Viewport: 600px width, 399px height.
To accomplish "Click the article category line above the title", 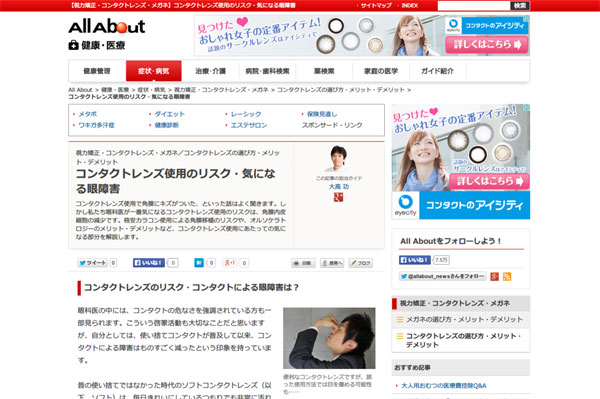I will pyautogui.click(x=178, y=157).
